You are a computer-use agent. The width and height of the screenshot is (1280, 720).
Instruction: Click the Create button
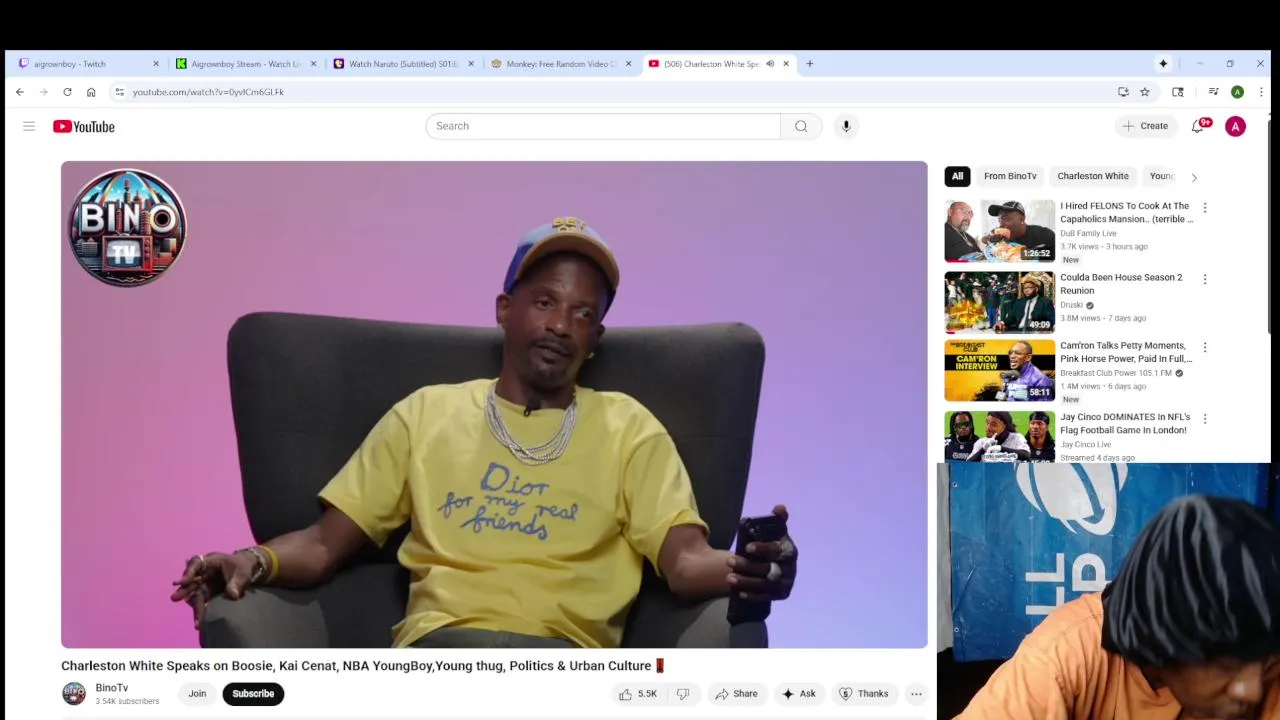[x=1145, y=126]
